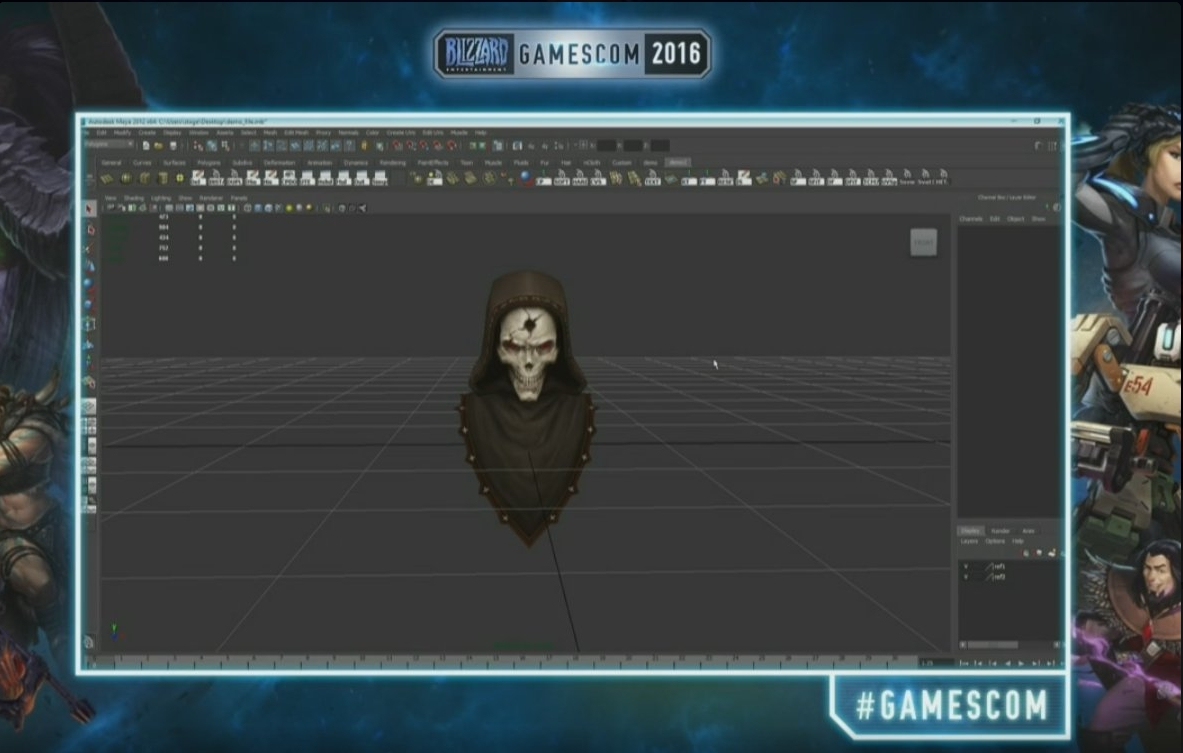Open the Polygons menu set dropdown
Screen dimensions: 1183x753
pyautogui.click(x=109, y=144)
